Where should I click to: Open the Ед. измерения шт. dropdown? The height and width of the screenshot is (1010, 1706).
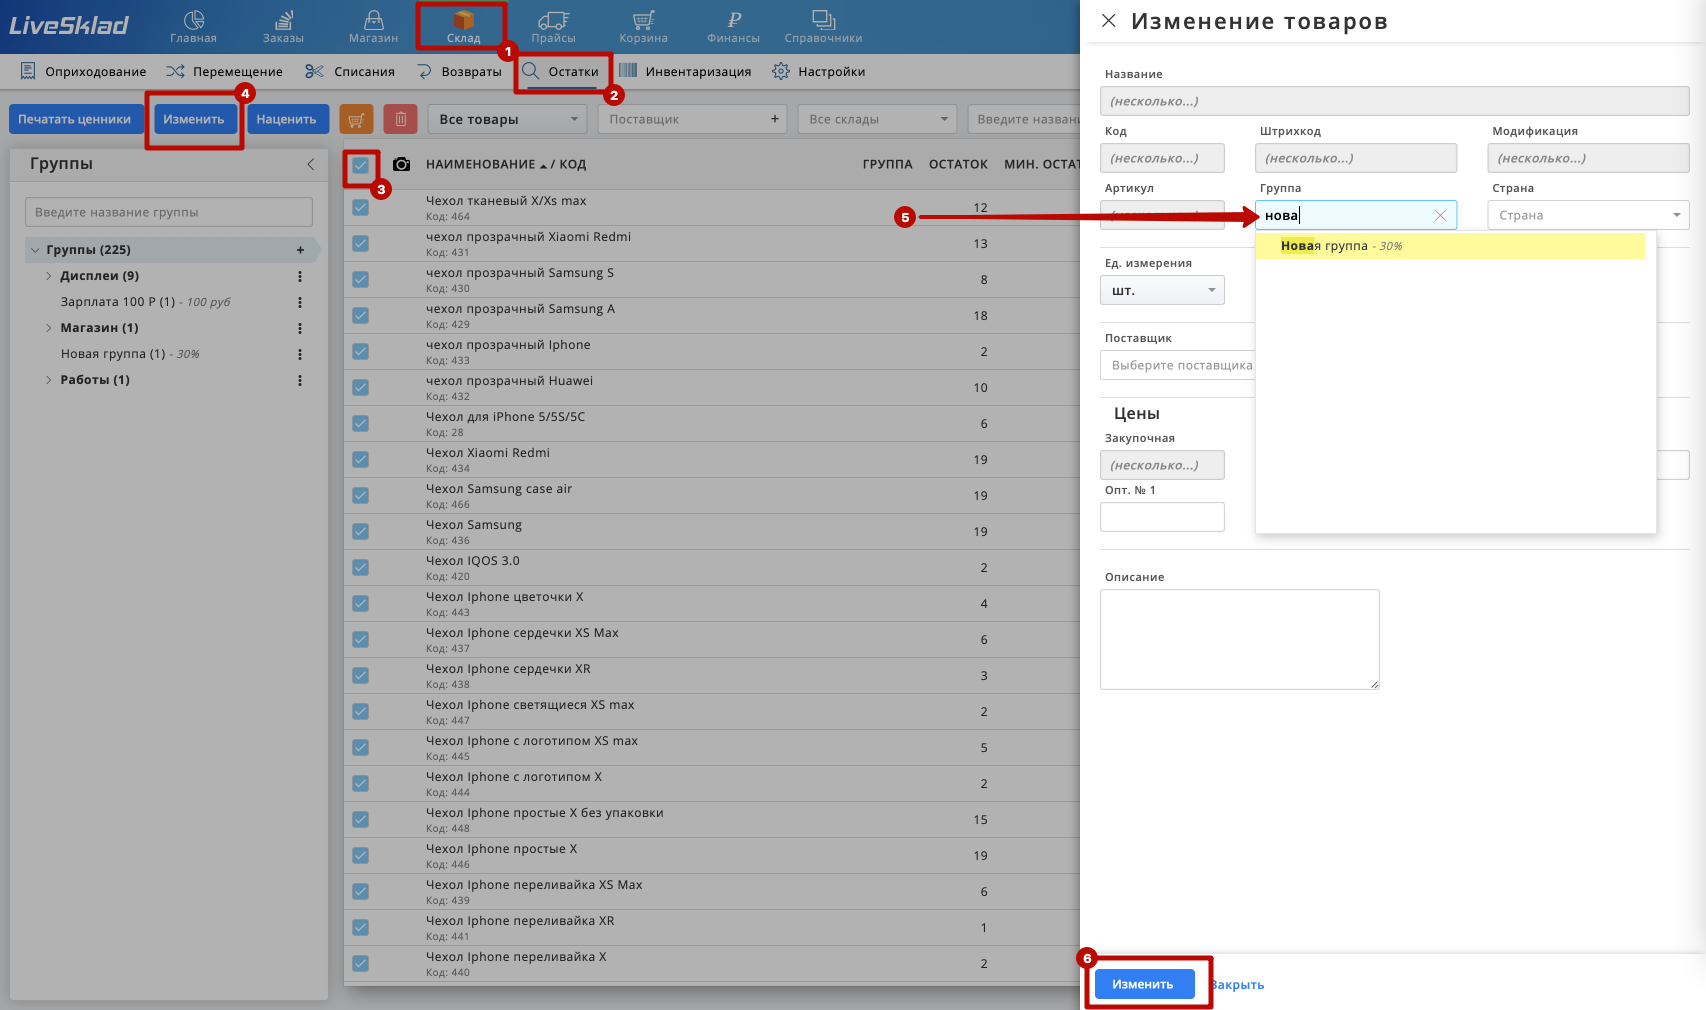(1162, 291)
